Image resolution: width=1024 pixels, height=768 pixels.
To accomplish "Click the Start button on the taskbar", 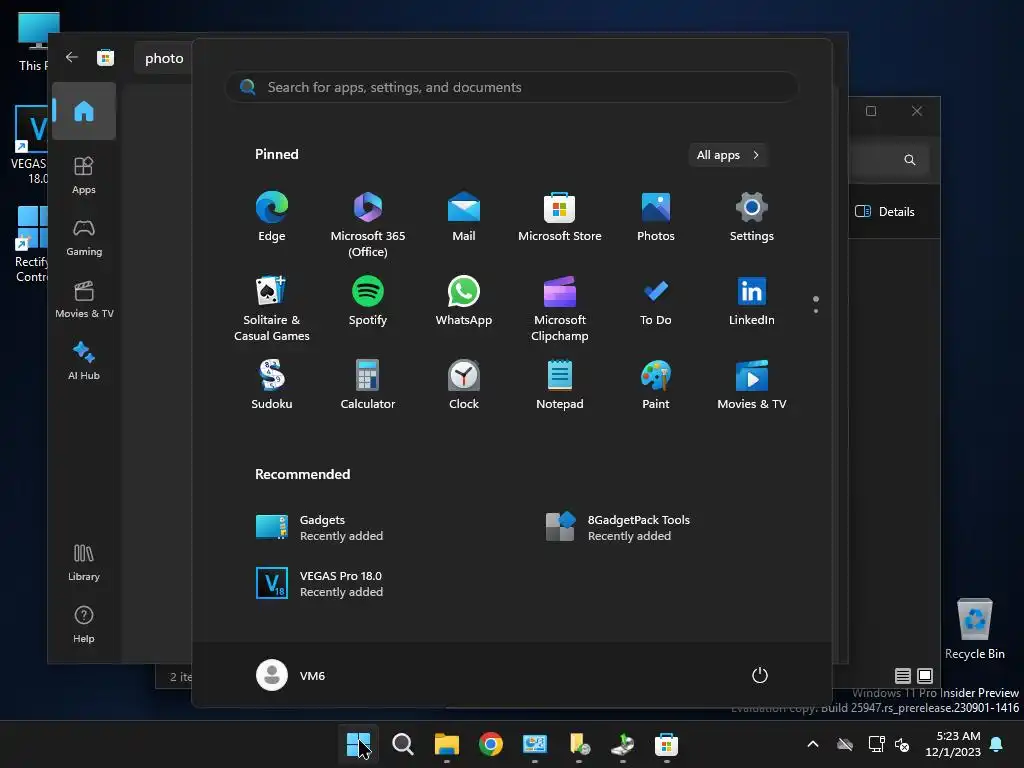I will click(x=358, y=744).
